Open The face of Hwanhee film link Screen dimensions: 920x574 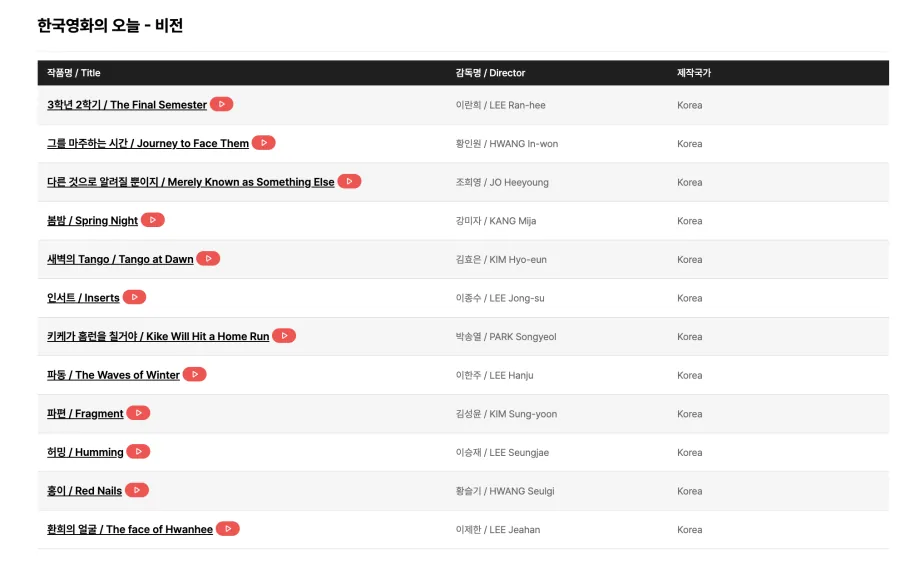click(130, 529)
